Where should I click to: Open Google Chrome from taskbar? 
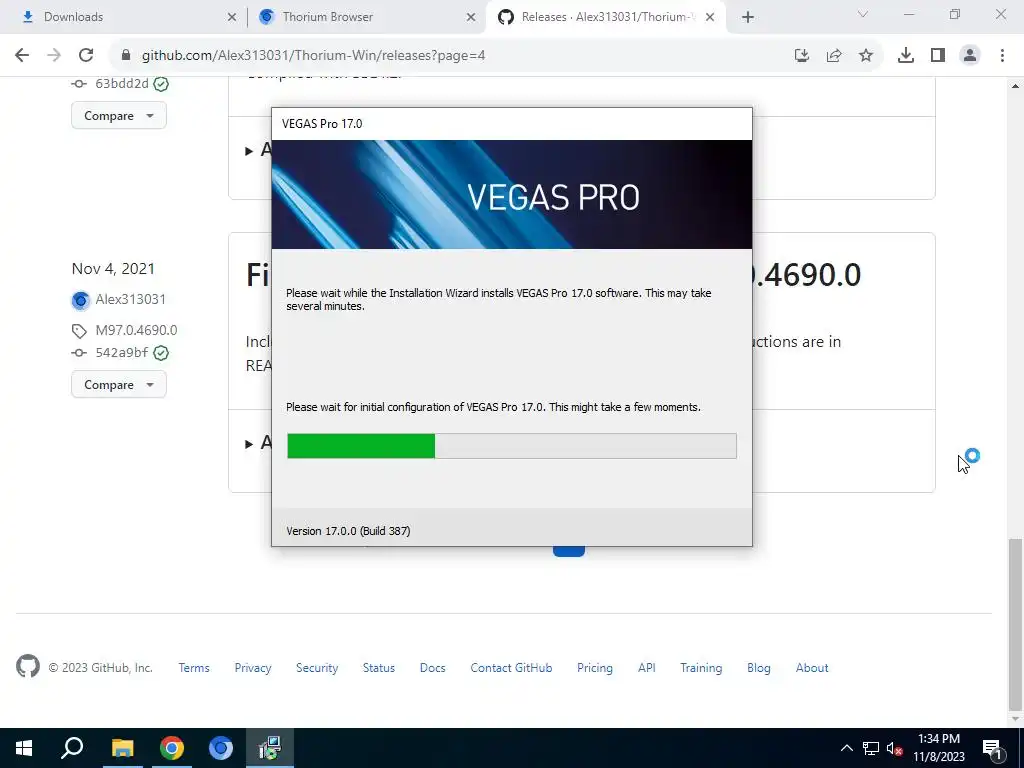point(172,748)
